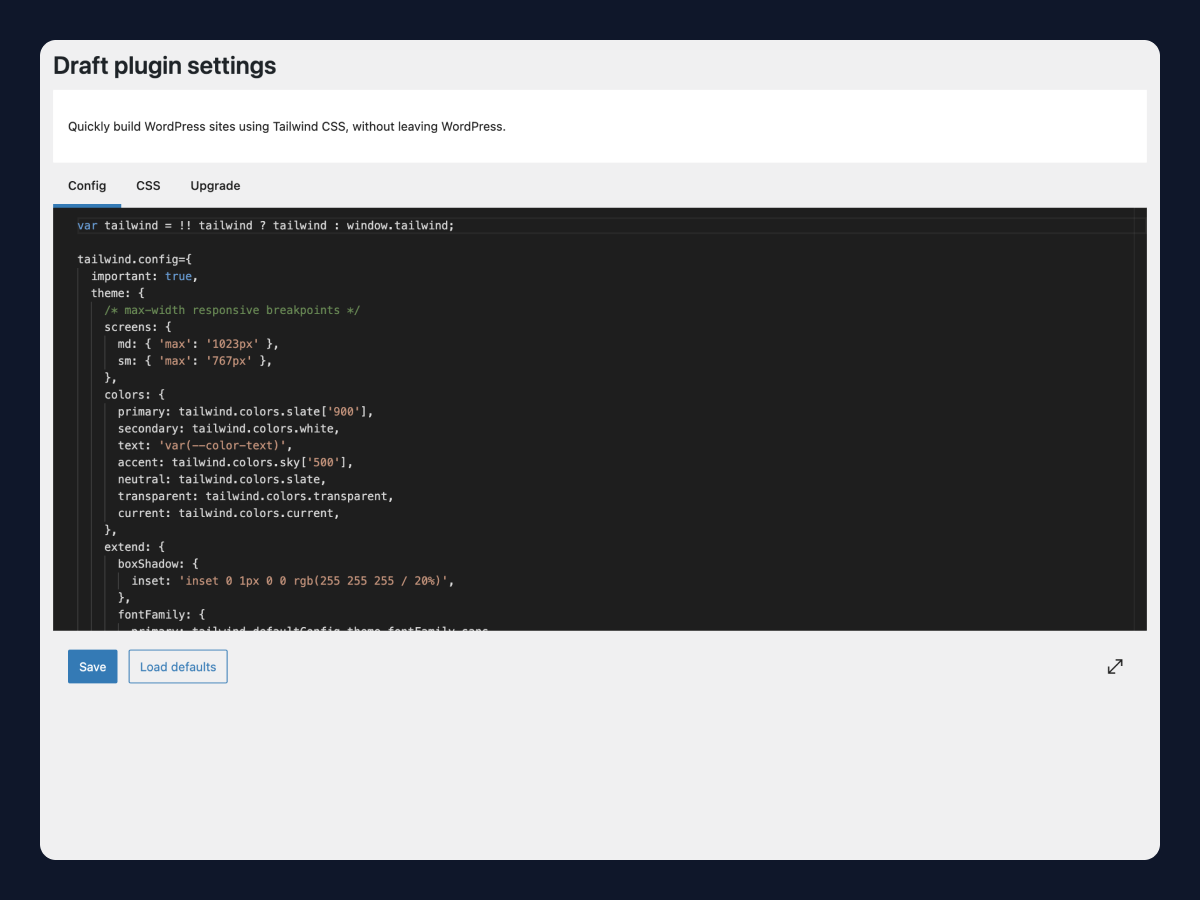Click the 'boxShadow: {' line
The height and width of the screenshot is (900, 1200).
[x=158, y=565]
